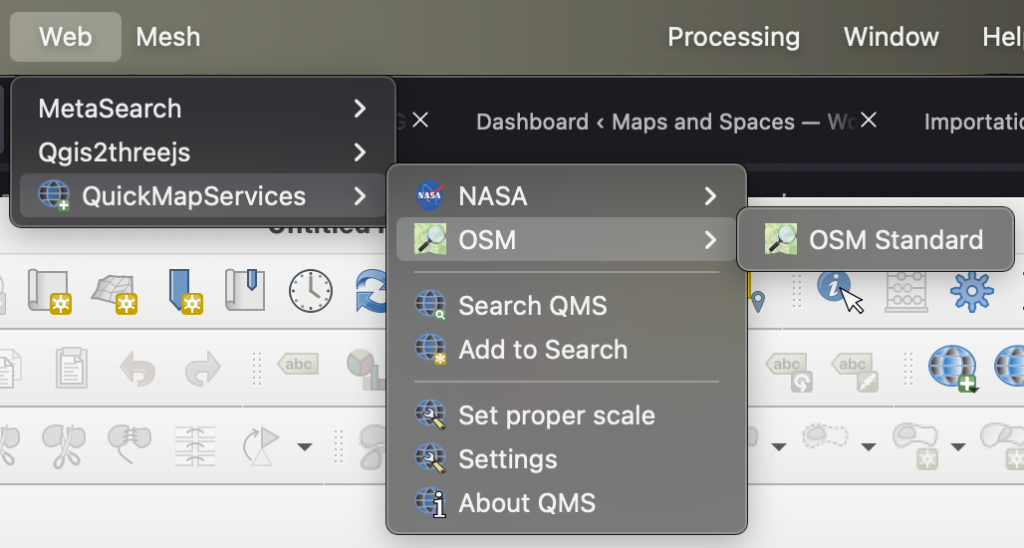Select the OSM submenu entry
The width and height of the screenshot is (1024, 548).
pos(566,240)
